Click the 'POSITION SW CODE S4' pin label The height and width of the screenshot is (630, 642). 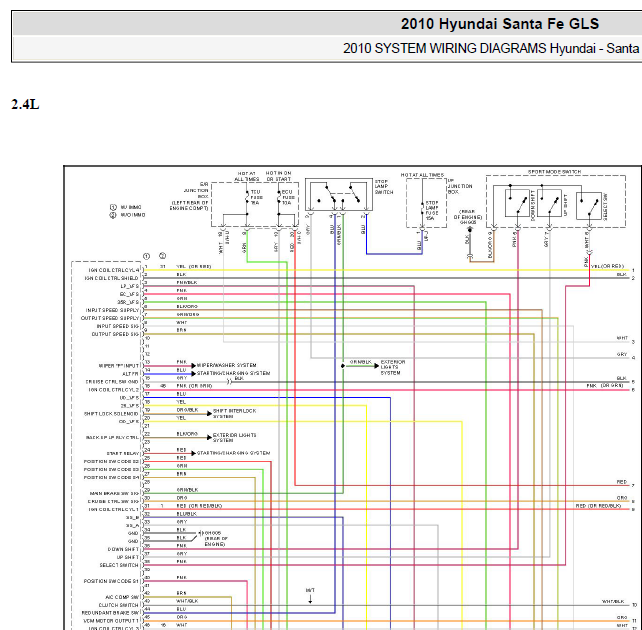[x=111, y=477]
